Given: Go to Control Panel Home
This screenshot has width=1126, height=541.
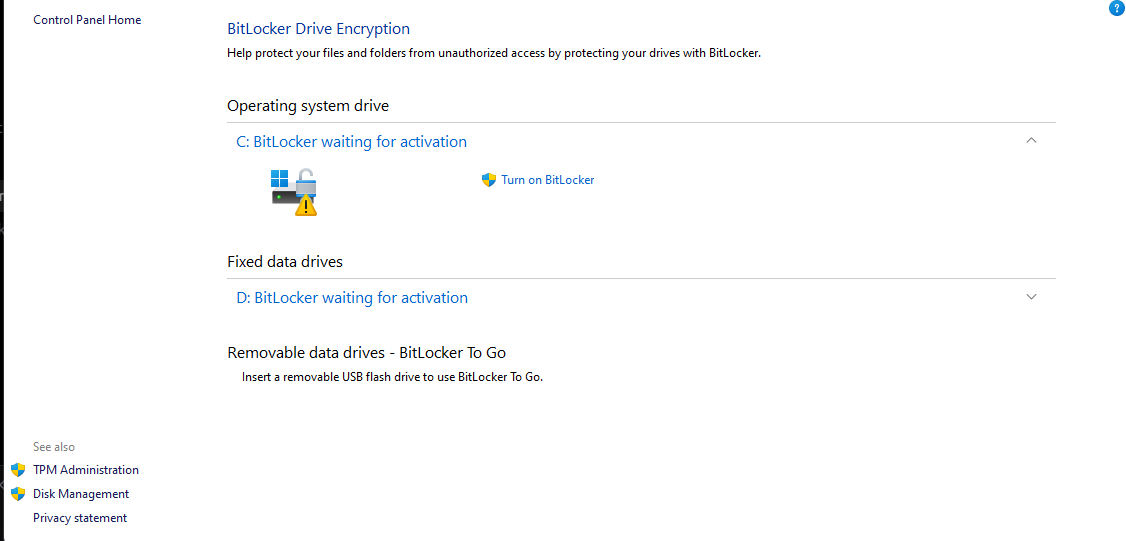Looking at the screenshot, I should coord(87,20).
